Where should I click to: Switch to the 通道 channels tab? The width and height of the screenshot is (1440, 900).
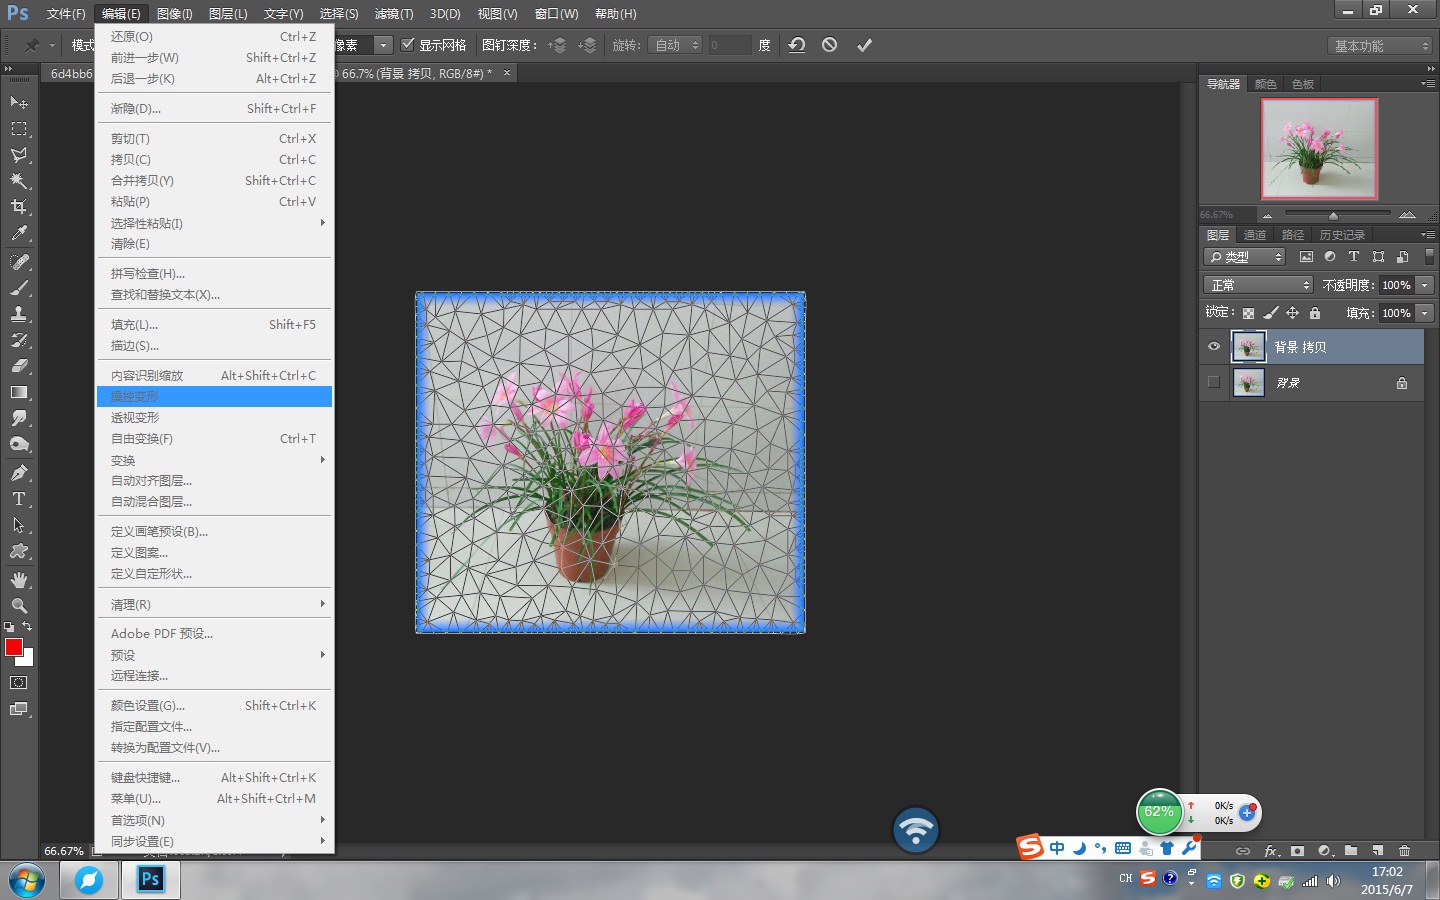point(1254,235)
